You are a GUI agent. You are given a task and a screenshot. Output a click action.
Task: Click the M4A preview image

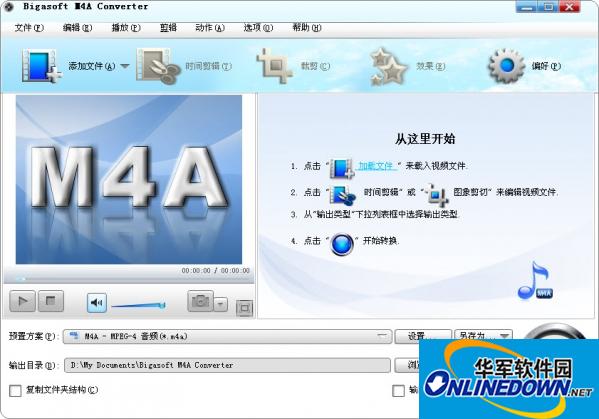coord(129,179)
